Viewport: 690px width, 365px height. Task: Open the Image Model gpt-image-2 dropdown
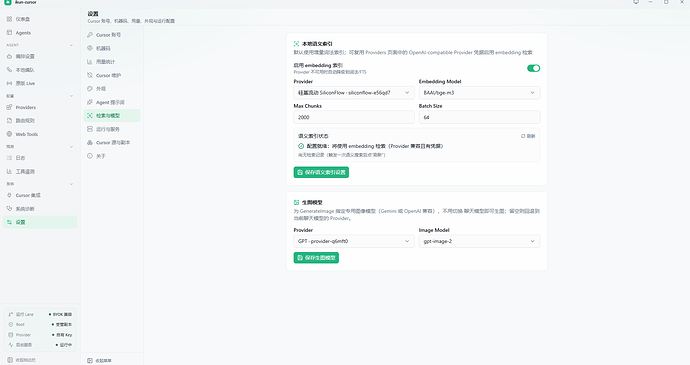[x=479, y=241]
